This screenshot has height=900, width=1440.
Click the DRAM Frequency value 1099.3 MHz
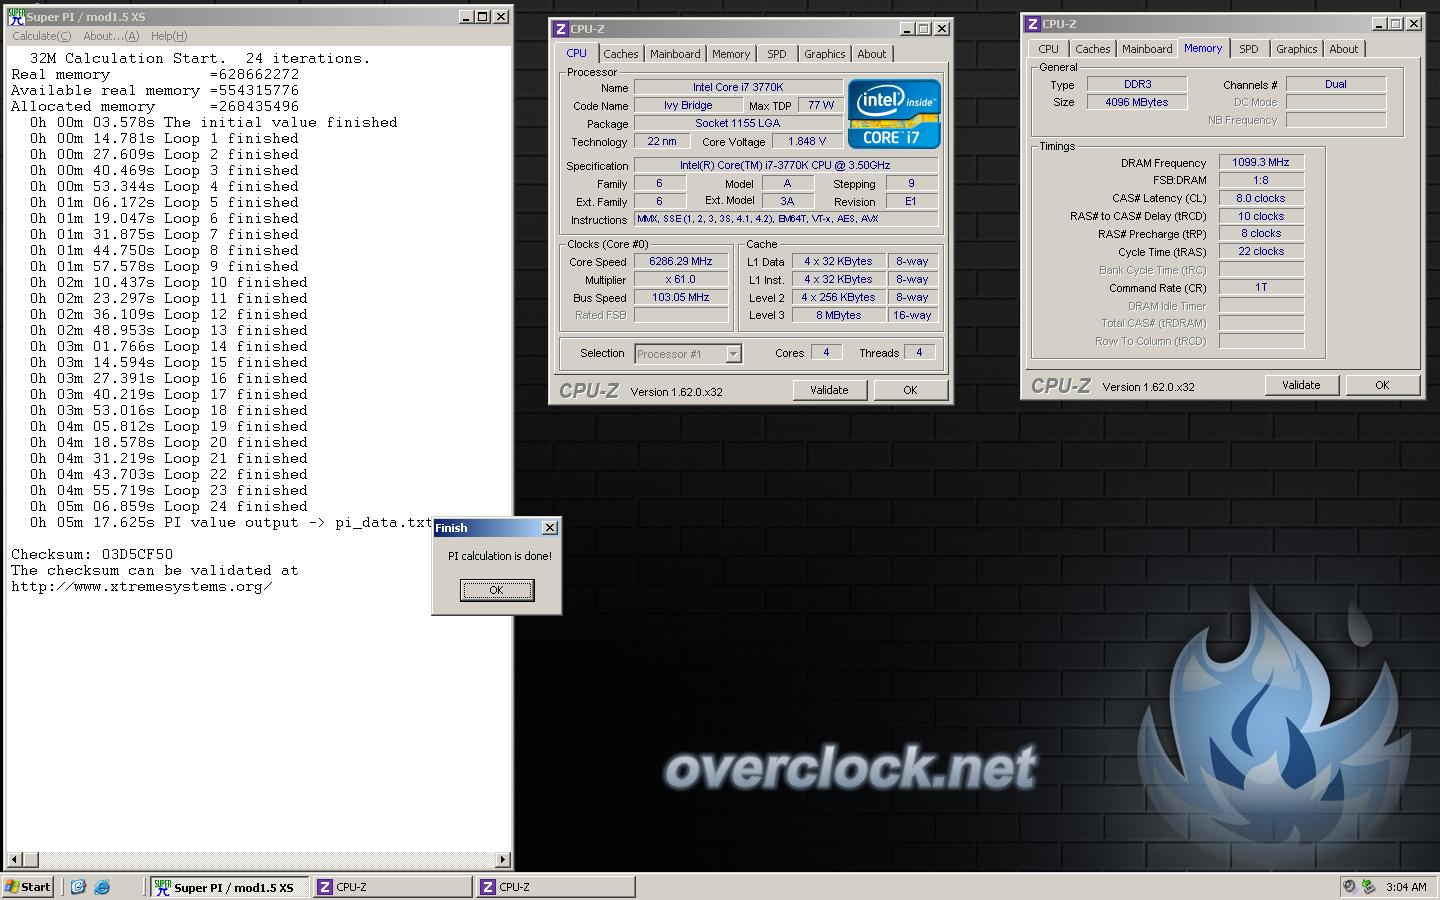(x=1261, y=162)
